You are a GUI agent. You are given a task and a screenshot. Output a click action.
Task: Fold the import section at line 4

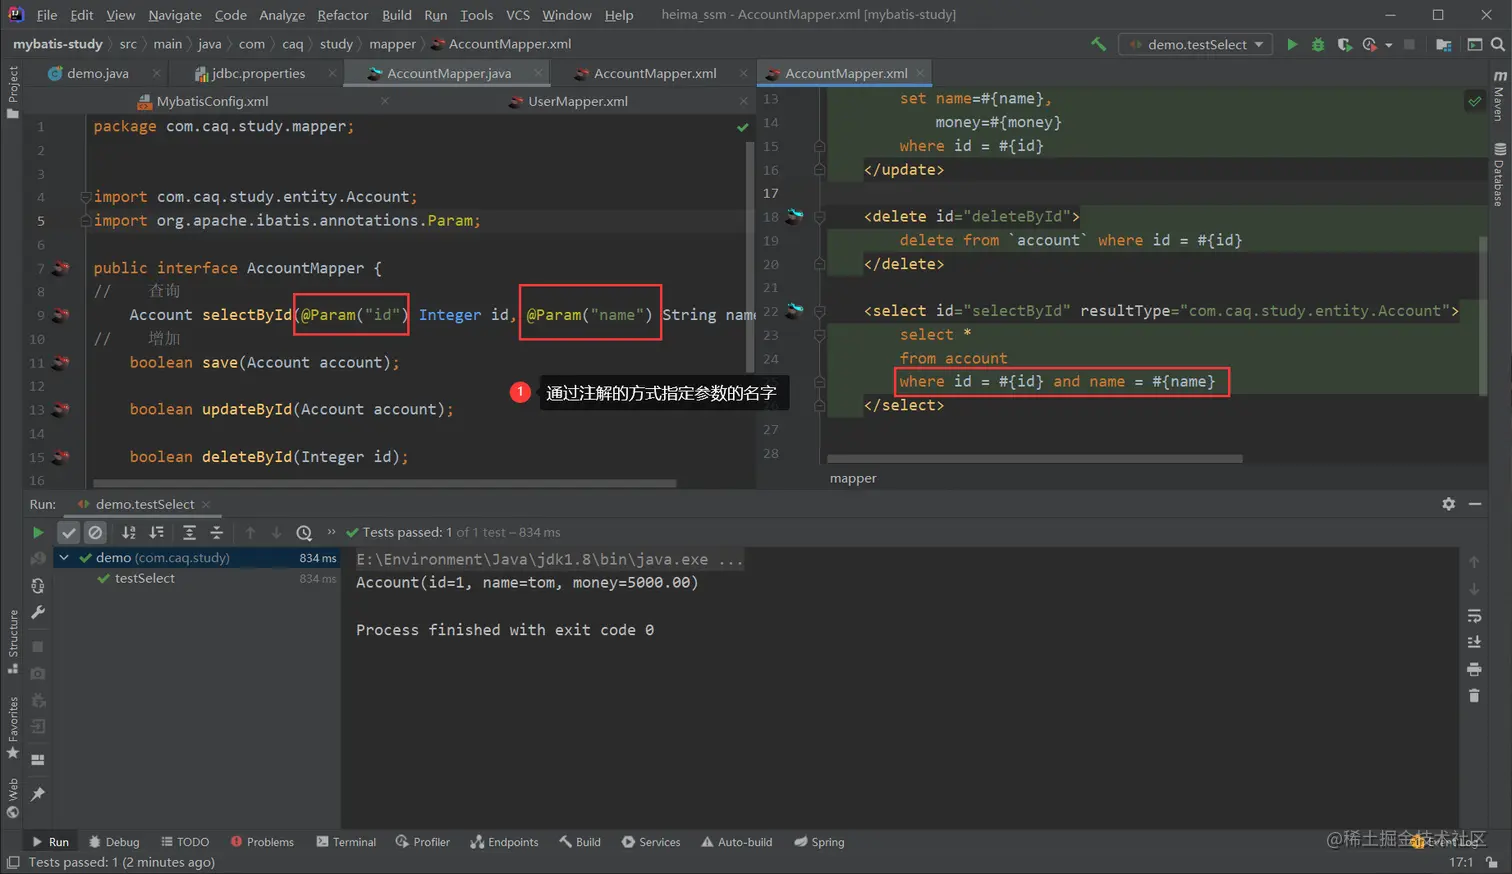tap(86, 197)
